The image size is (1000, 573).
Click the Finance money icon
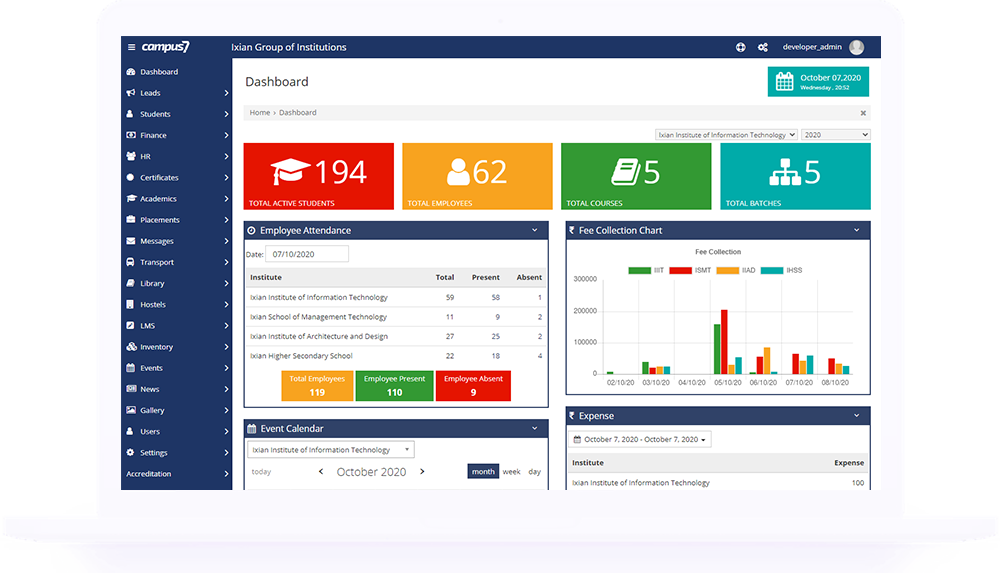[x=131, y=135]
